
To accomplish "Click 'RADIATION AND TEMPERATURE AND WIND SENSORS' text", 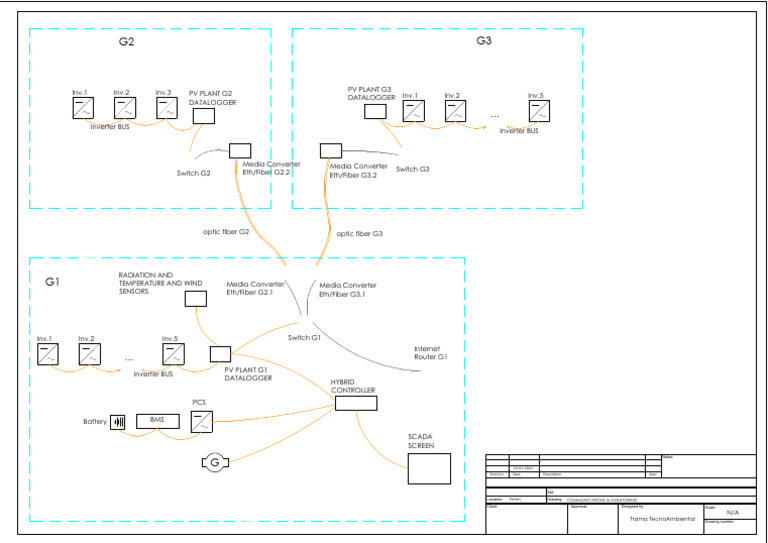I will [x=160, y=283].
